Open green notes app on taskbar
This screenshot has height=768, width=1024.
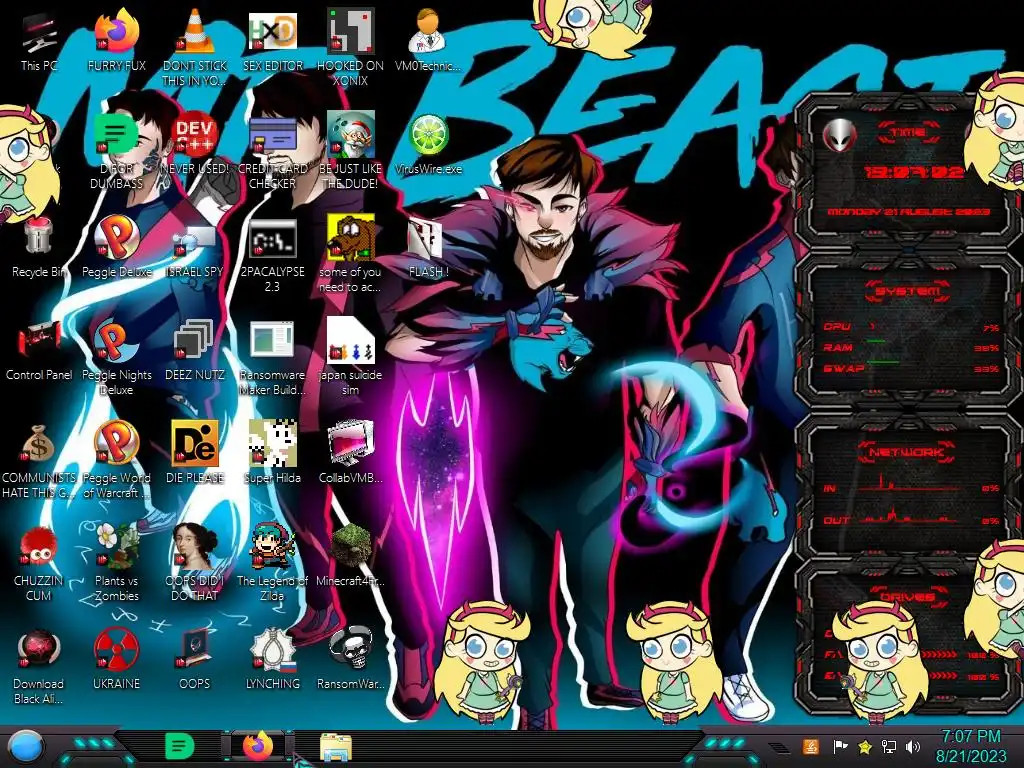(180, 746)
